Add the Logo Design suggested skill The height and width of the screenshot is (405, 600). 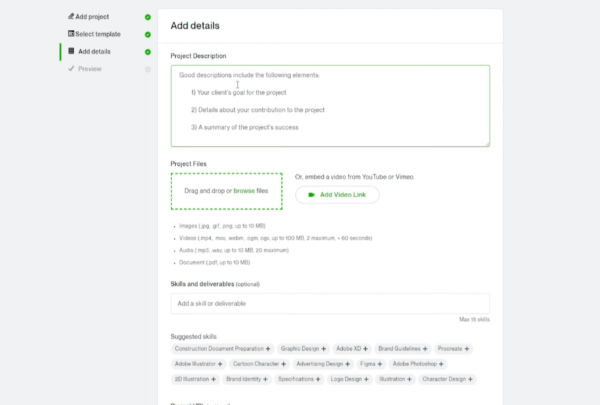click(x=349, y=379)
